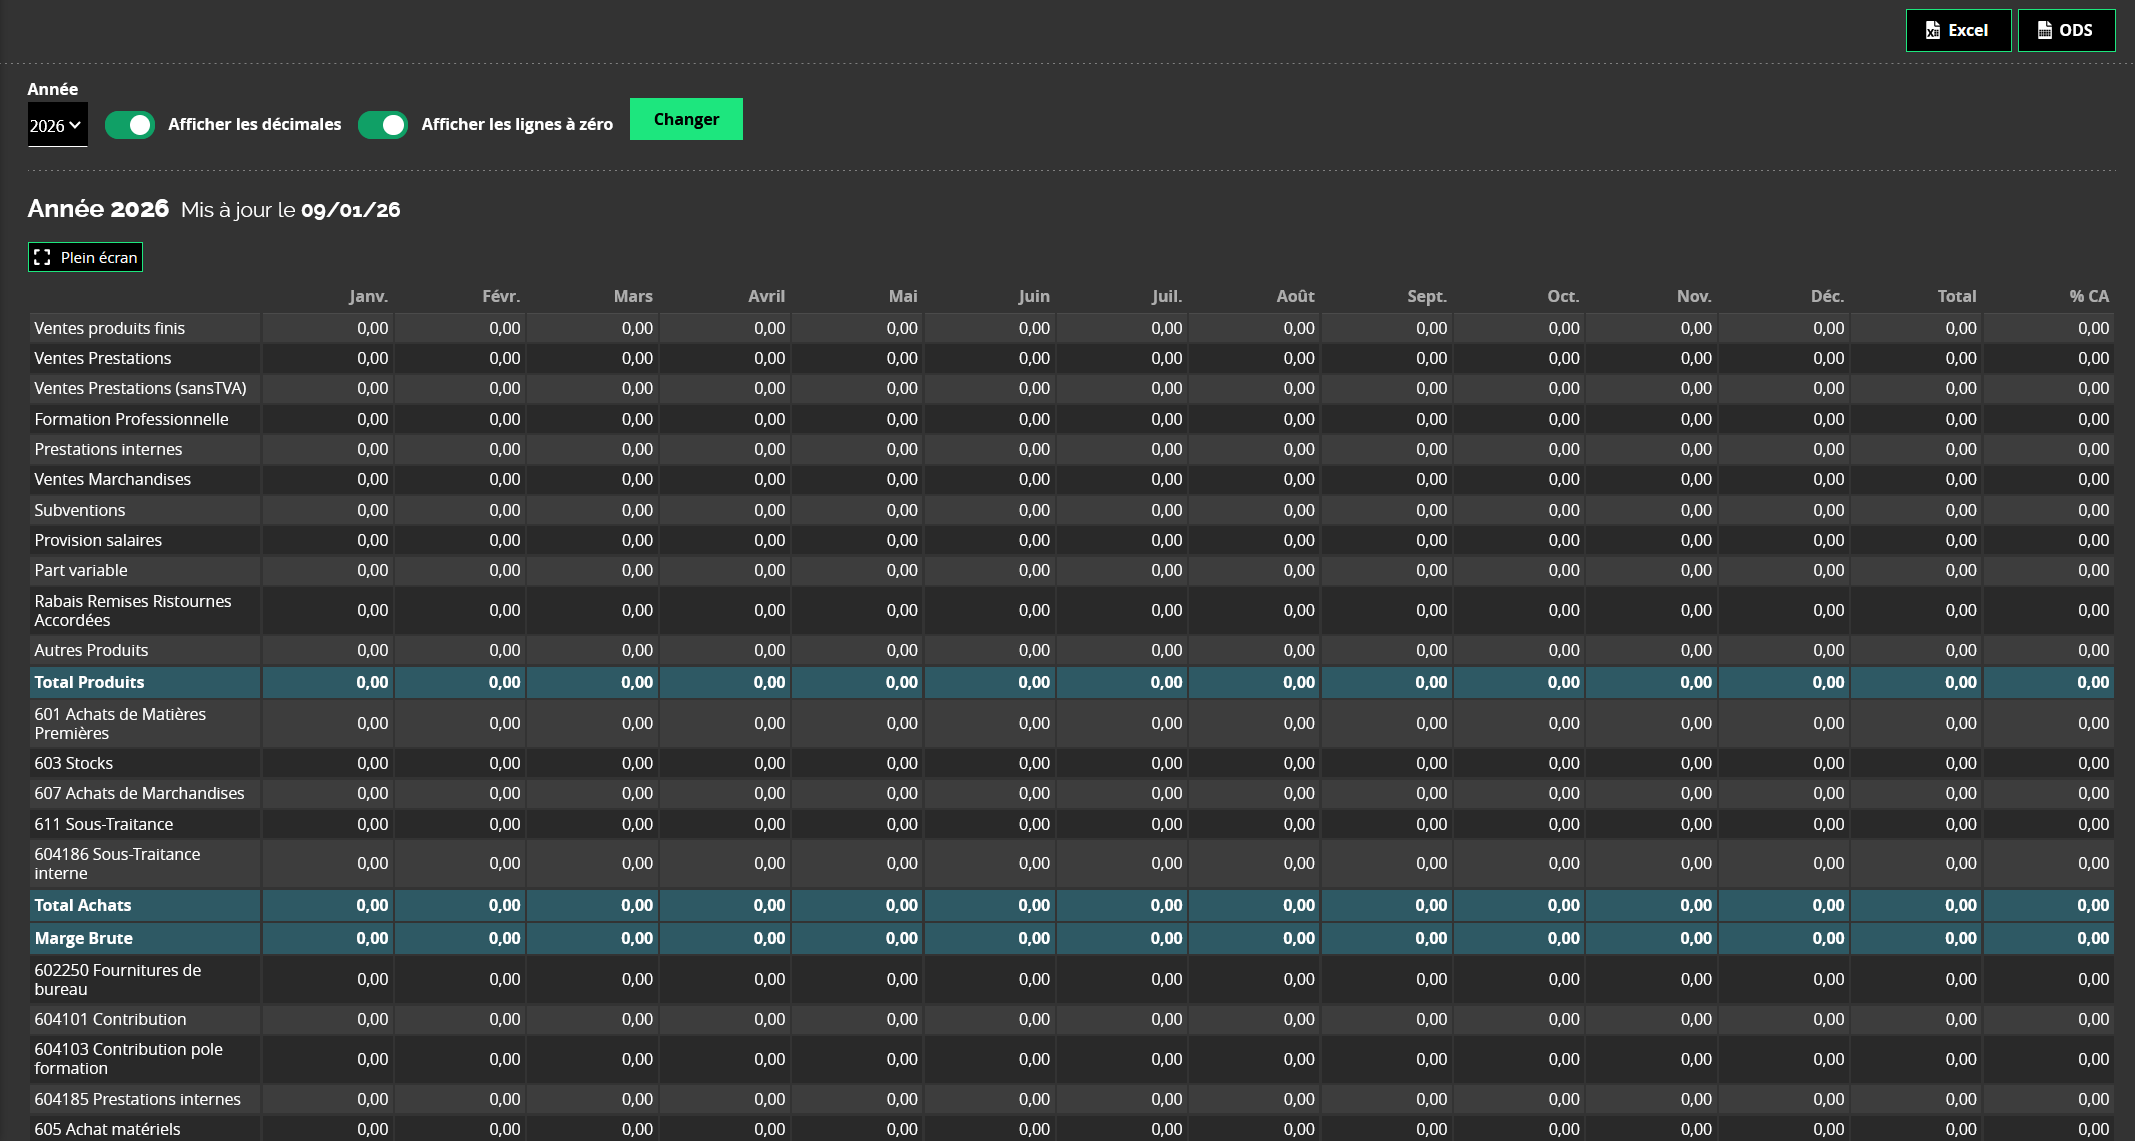Click the % CA column header

click(2088, 296)
